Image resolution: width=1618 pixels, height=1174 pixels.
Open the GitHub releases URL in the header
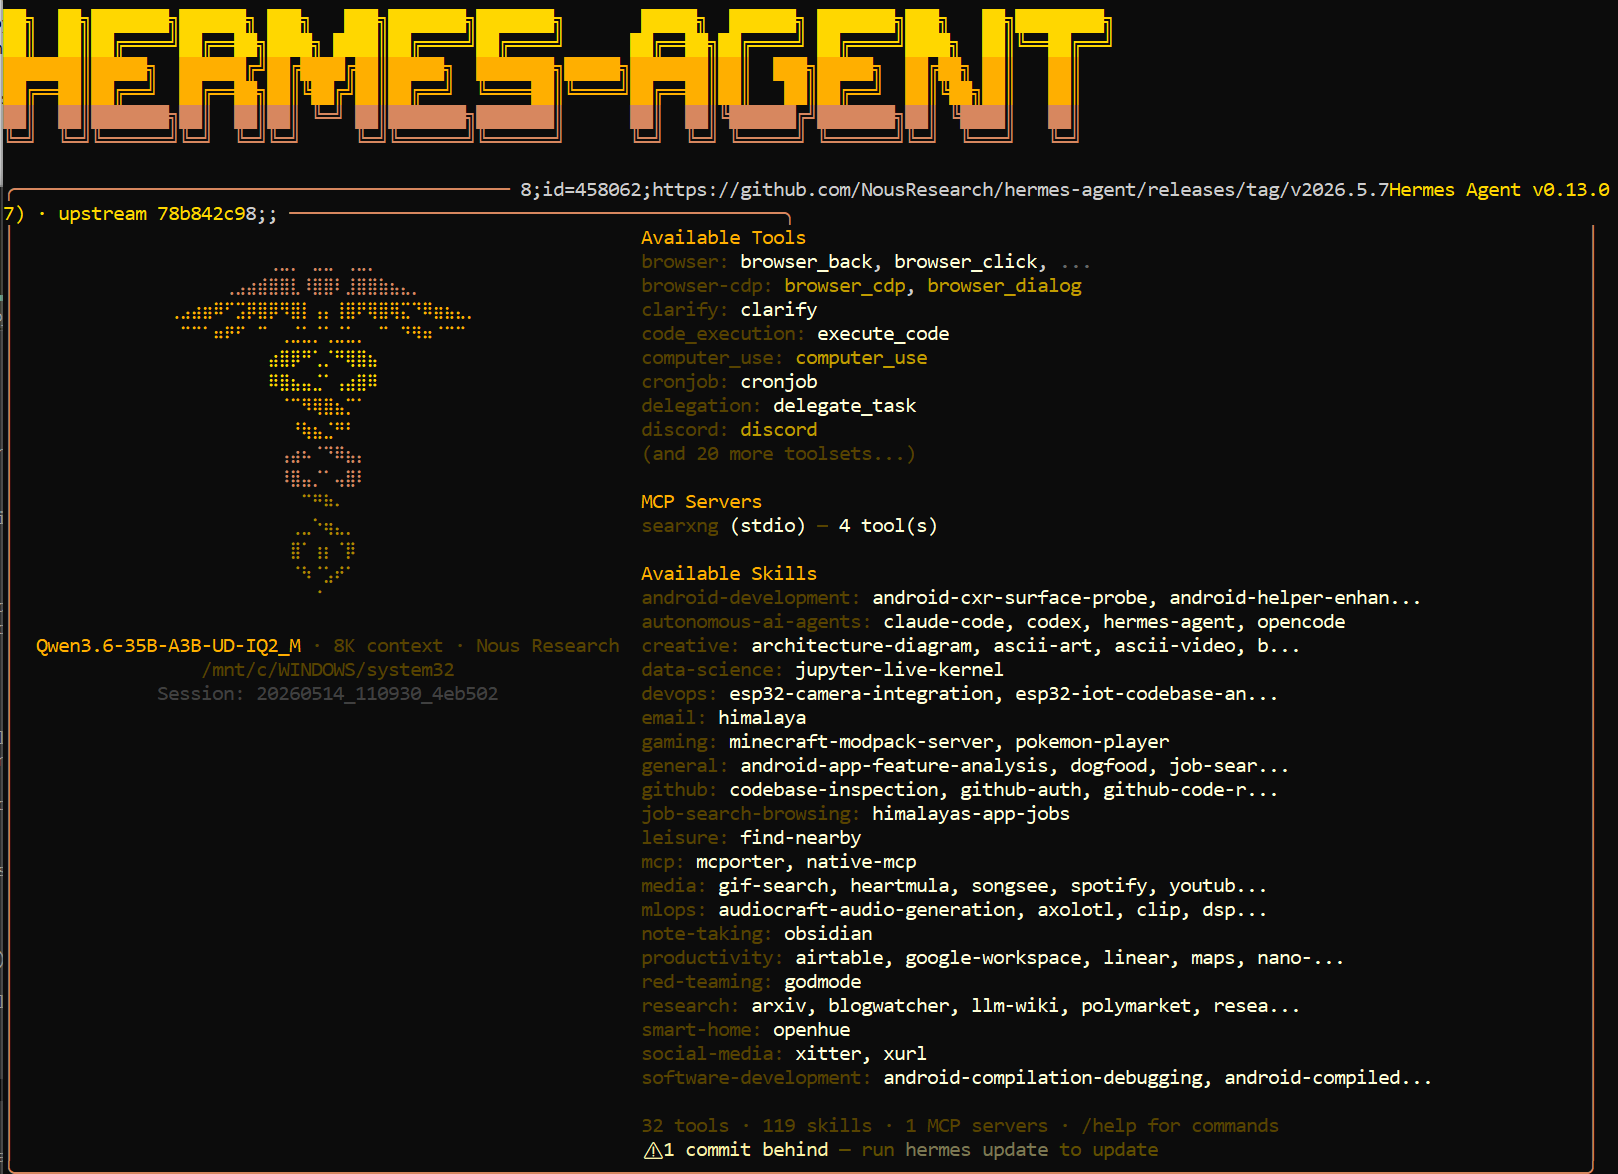(x=1020, y=190)
